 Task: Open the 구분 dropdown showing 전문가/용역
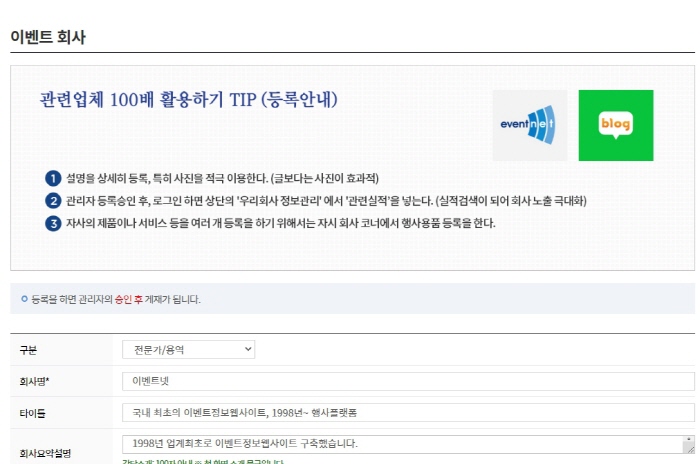[188, 350]
